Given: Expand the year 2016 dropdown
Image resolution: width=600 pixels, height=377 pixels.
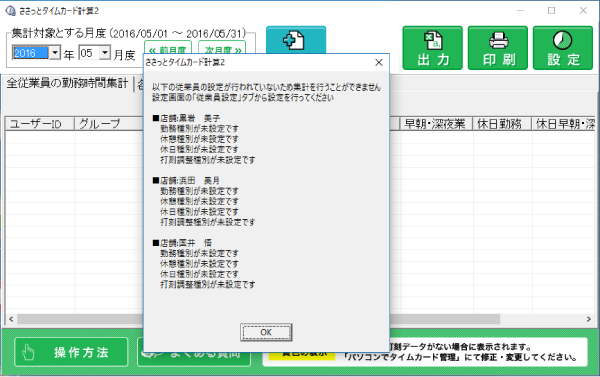Looking at the screenshot, I should (x=55, y=52).
